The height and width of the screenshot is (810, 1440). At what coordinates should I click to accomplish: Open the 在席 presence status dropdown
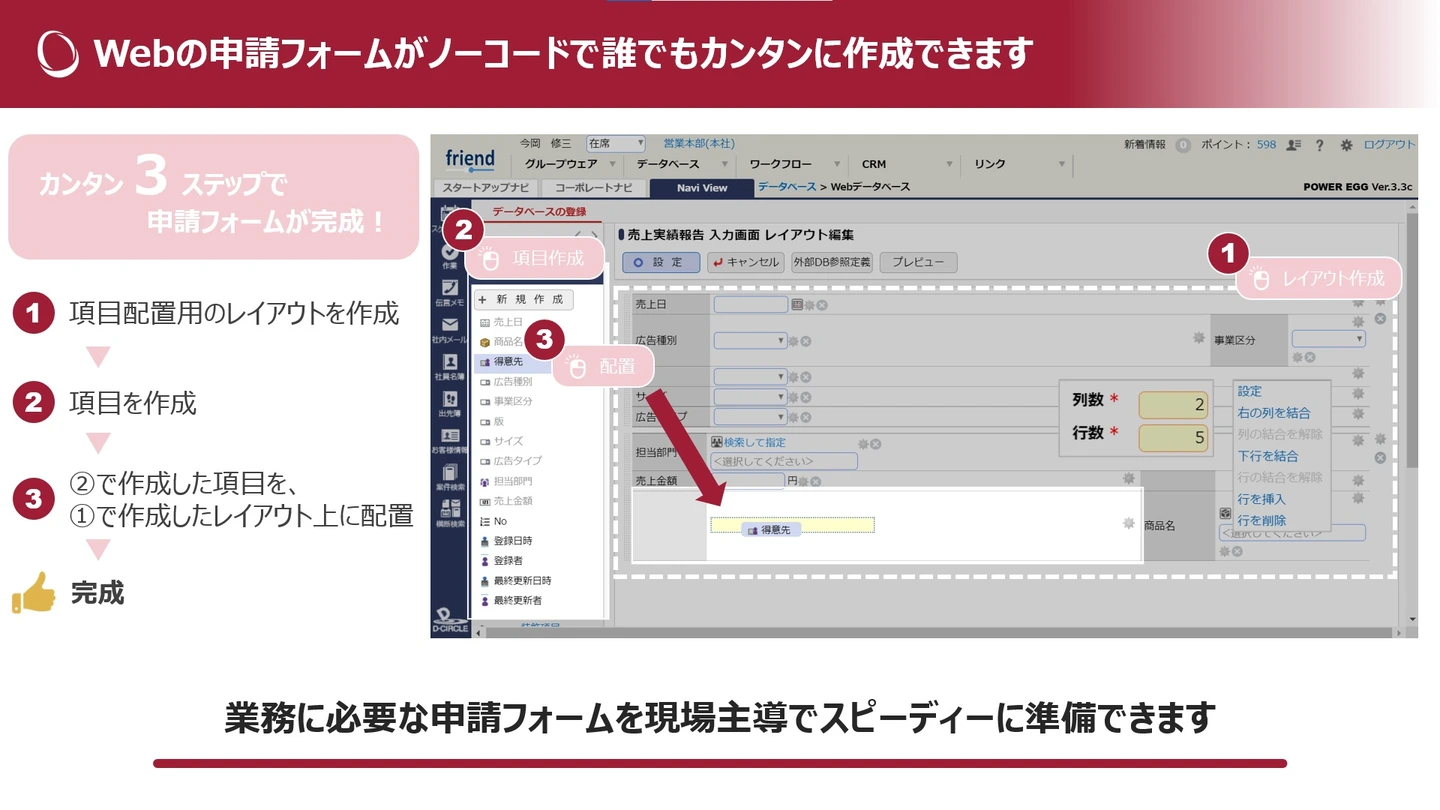pos(614,143)
